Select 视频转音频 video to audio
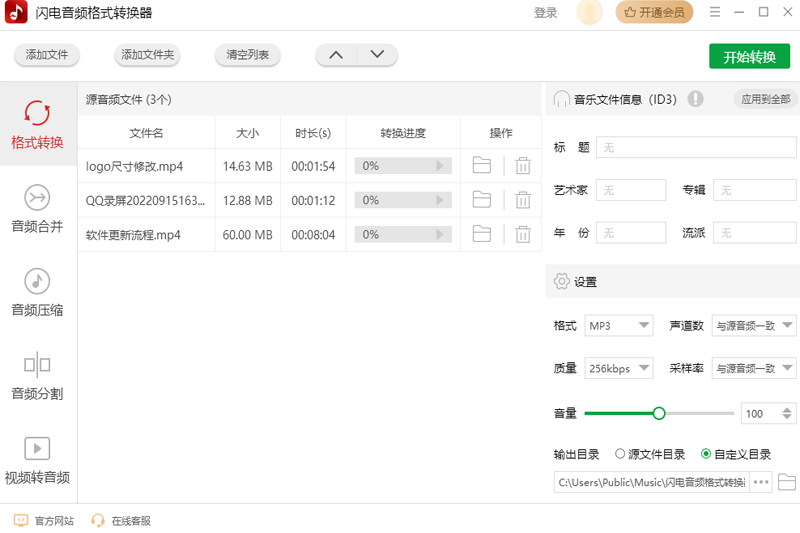 coord(37,460)
